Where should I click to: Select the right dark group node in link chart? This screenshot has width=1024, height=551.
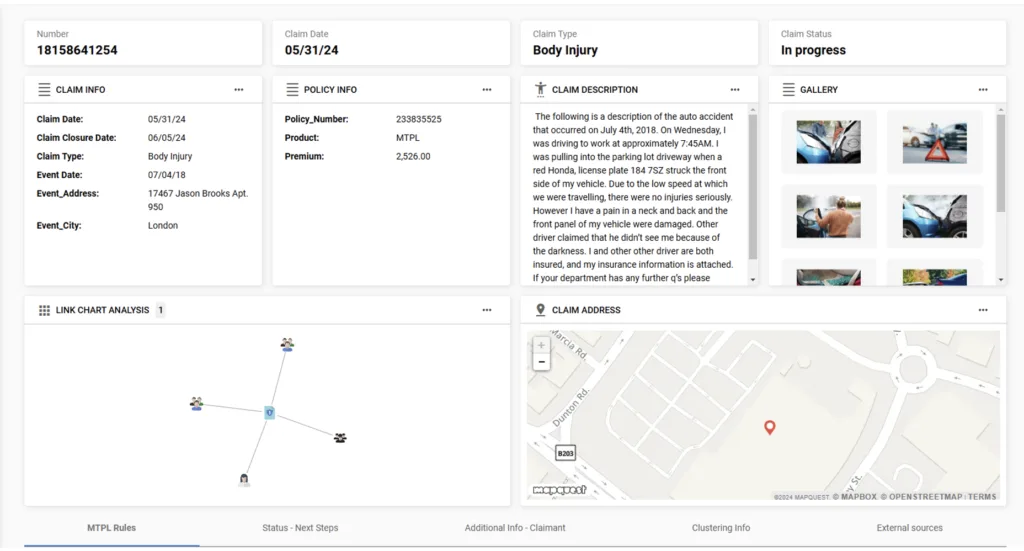(x=340, y=438)
